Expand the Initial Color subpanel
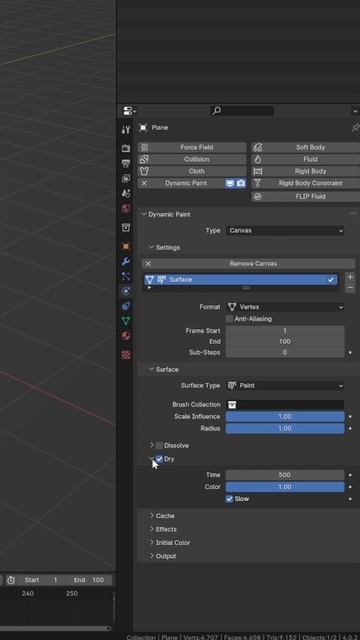This screenshot has height=640, width=360. point(151,543)
